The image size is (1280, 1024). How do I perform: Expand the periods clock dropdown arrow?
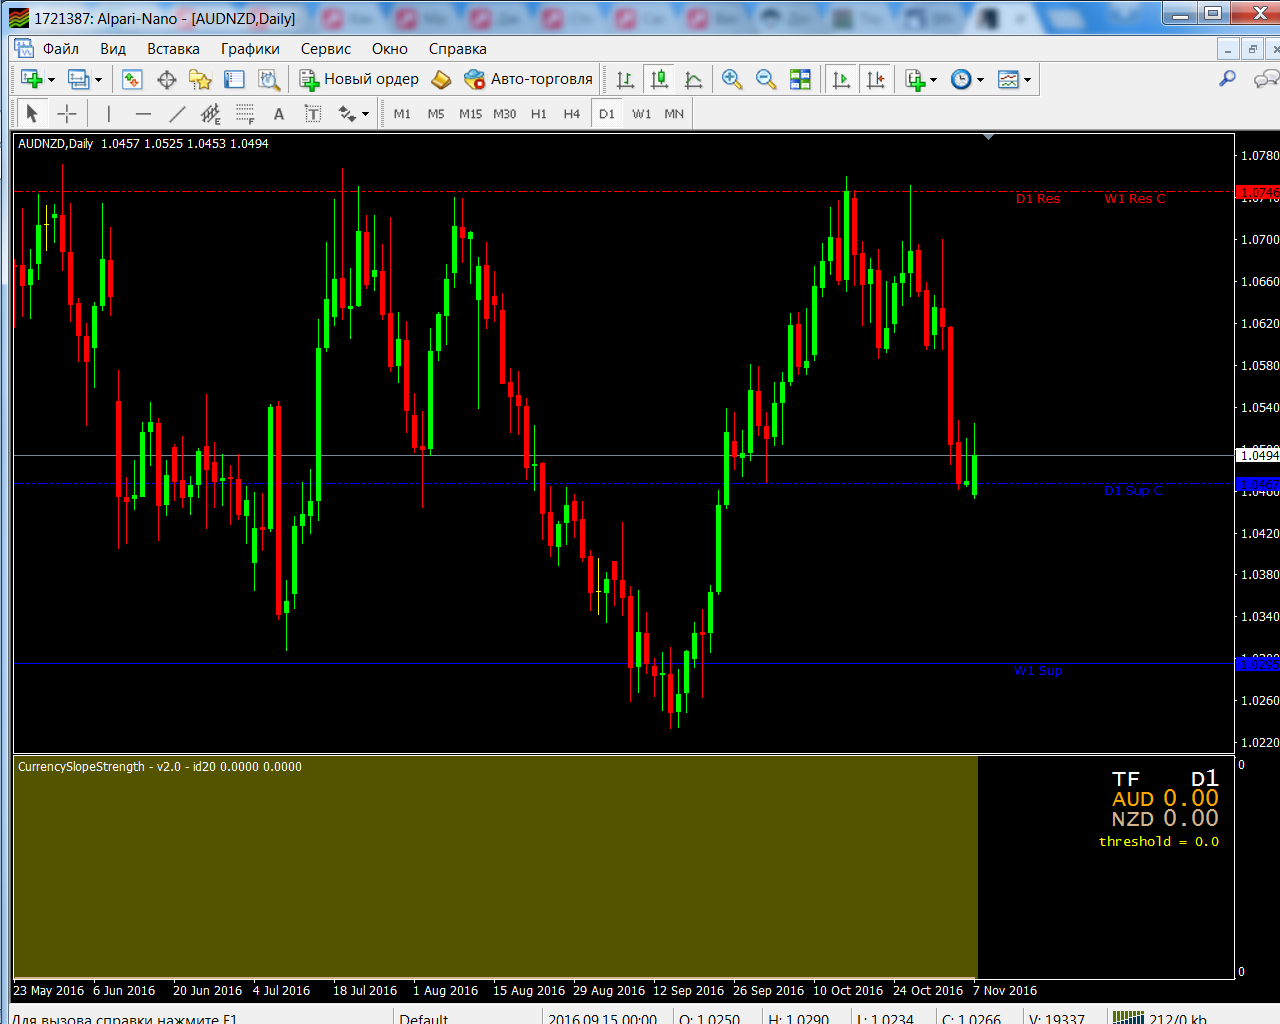click(980, 80)
